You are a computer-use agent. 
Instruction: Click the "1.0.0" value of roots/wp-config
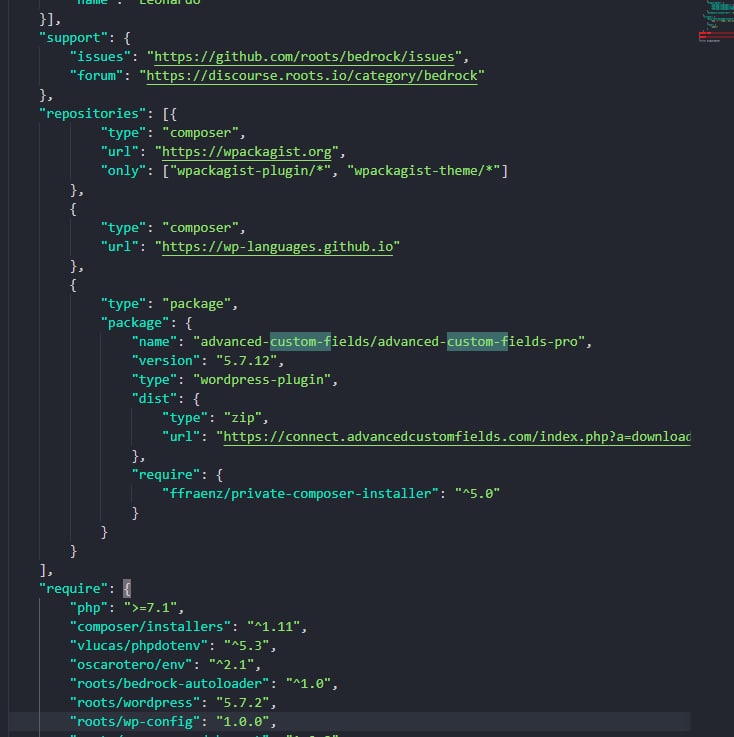coord(242,721)
